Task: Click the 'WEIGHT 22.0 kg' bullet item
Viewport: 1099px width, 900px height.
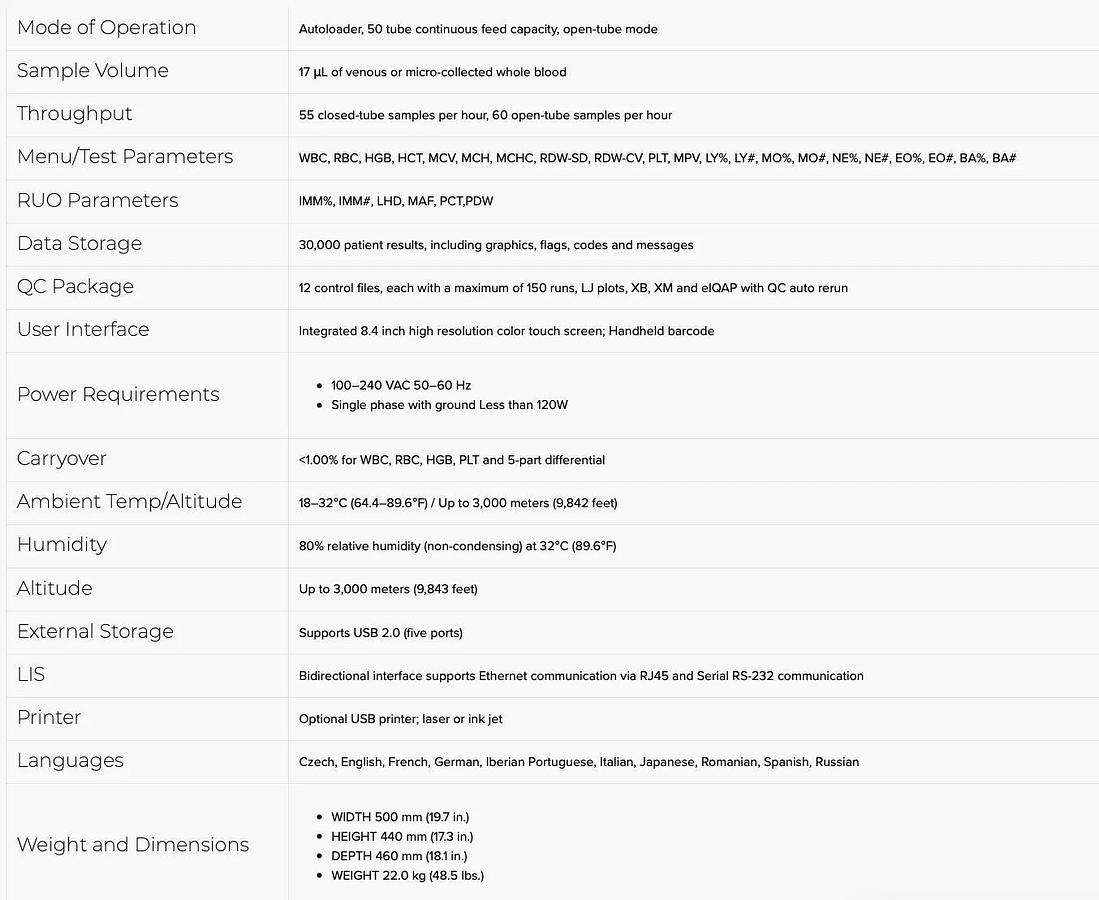Action: point(407,875)
